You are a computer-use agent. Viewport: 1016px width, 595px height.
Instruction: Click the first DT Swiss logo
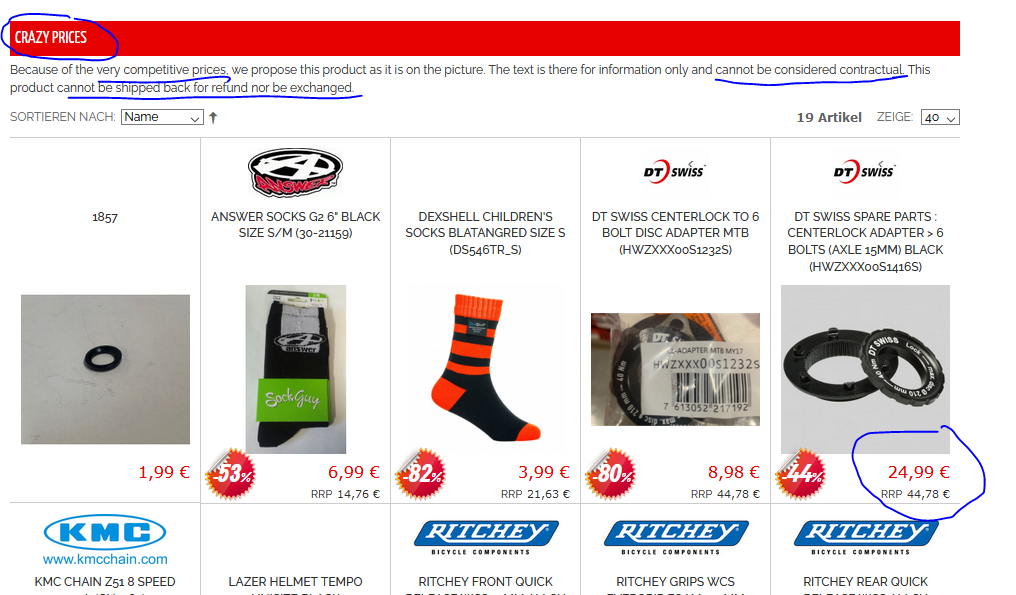(x=675, y=172)
